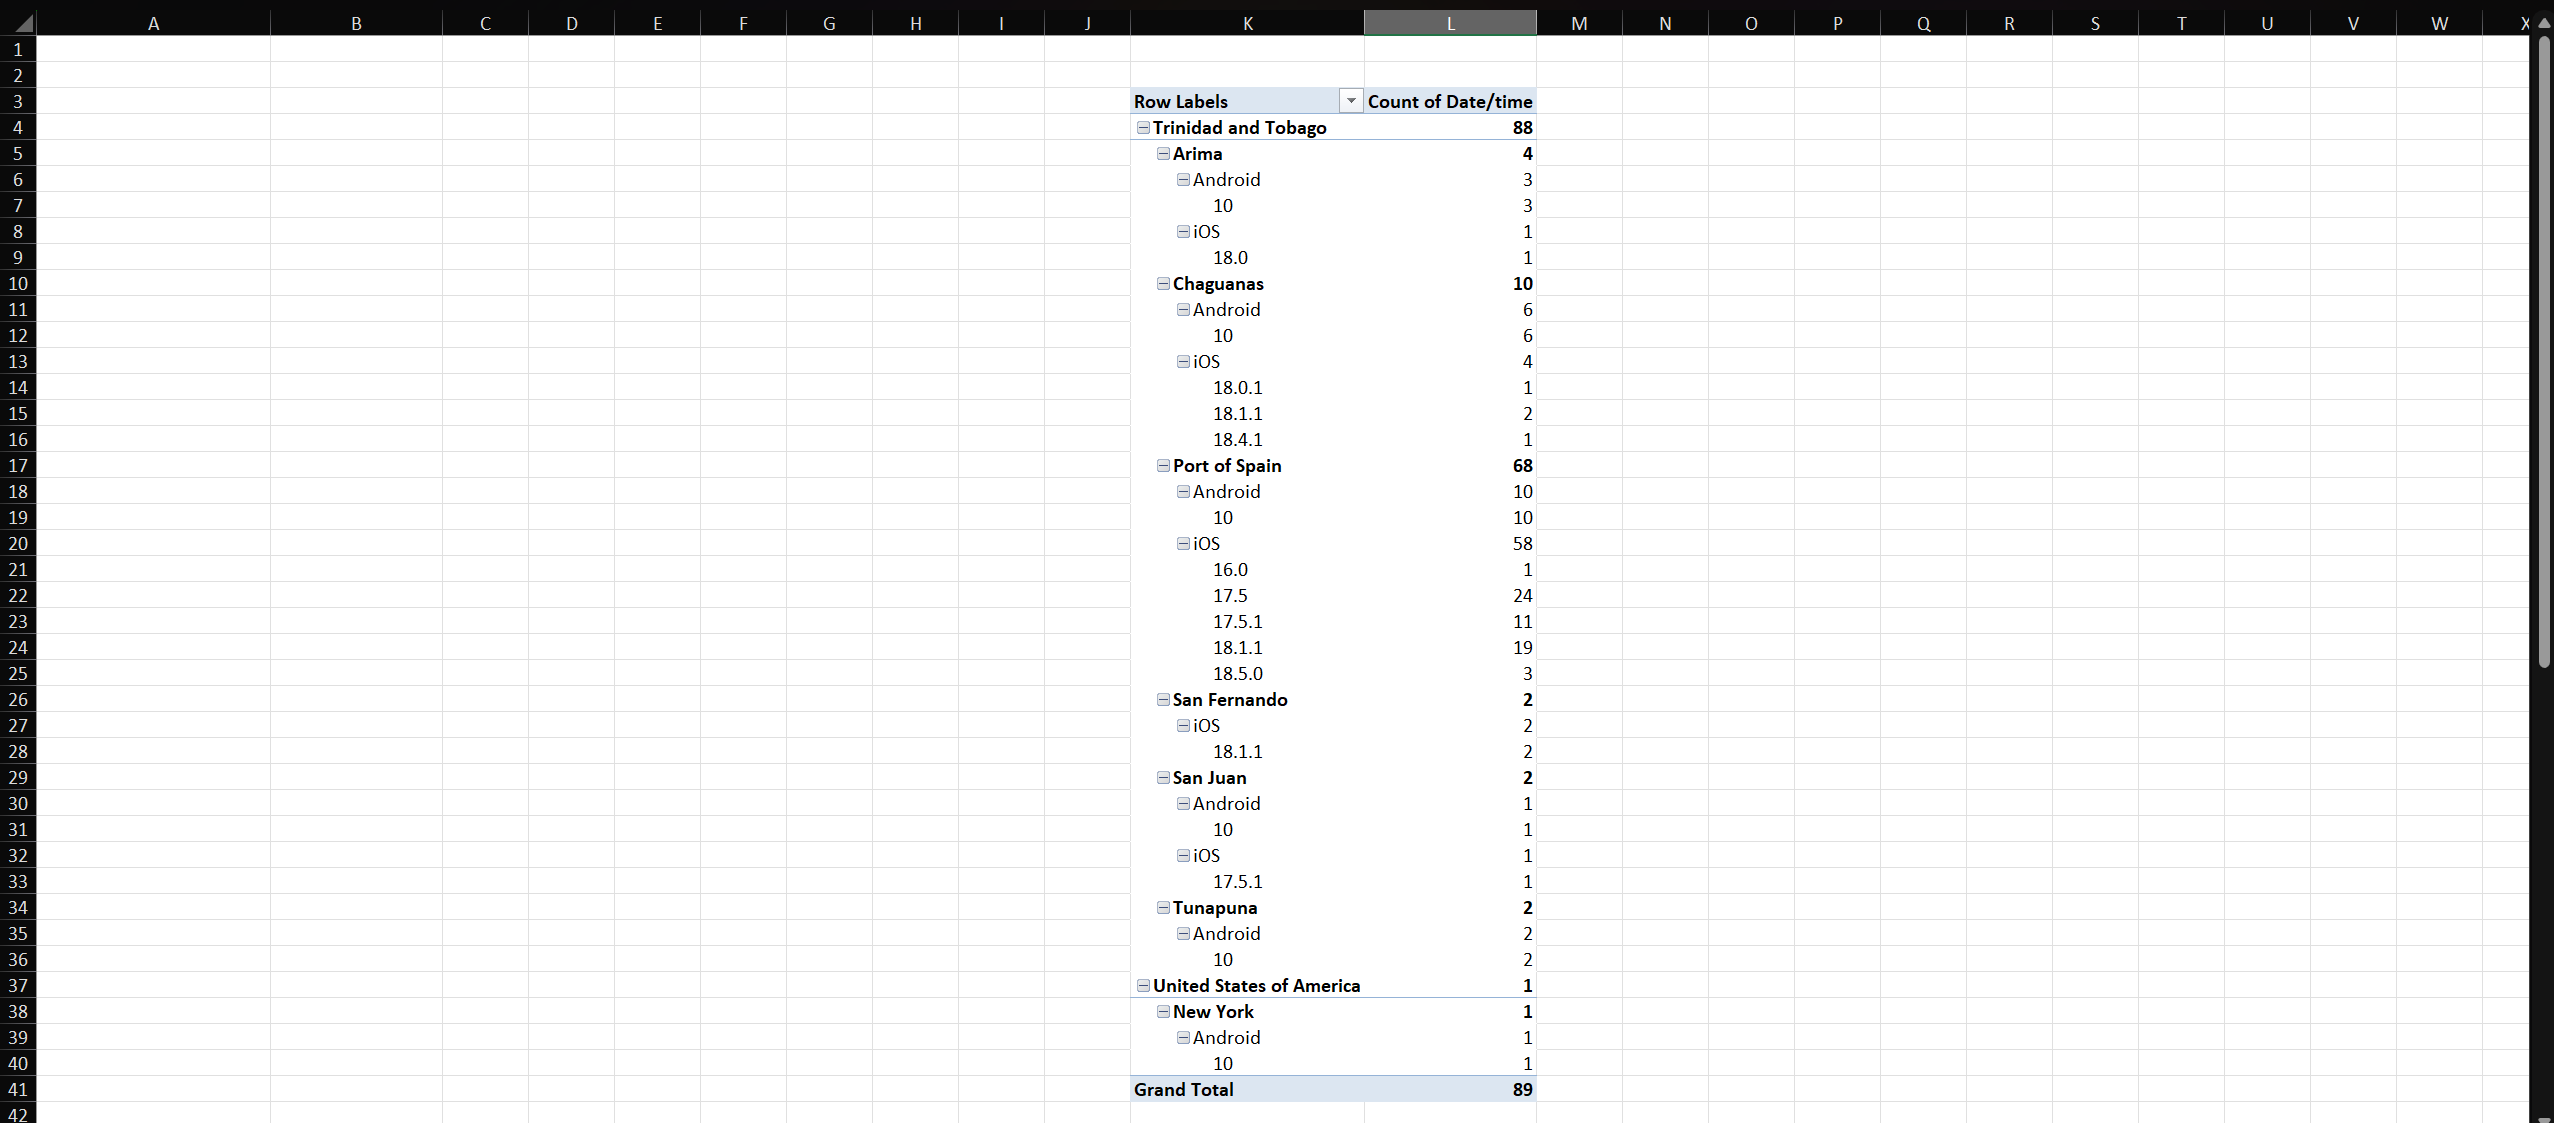Open the Row Labels filter dropdown
This screenshot has width=2554, height=1123.
[1350, 100]
